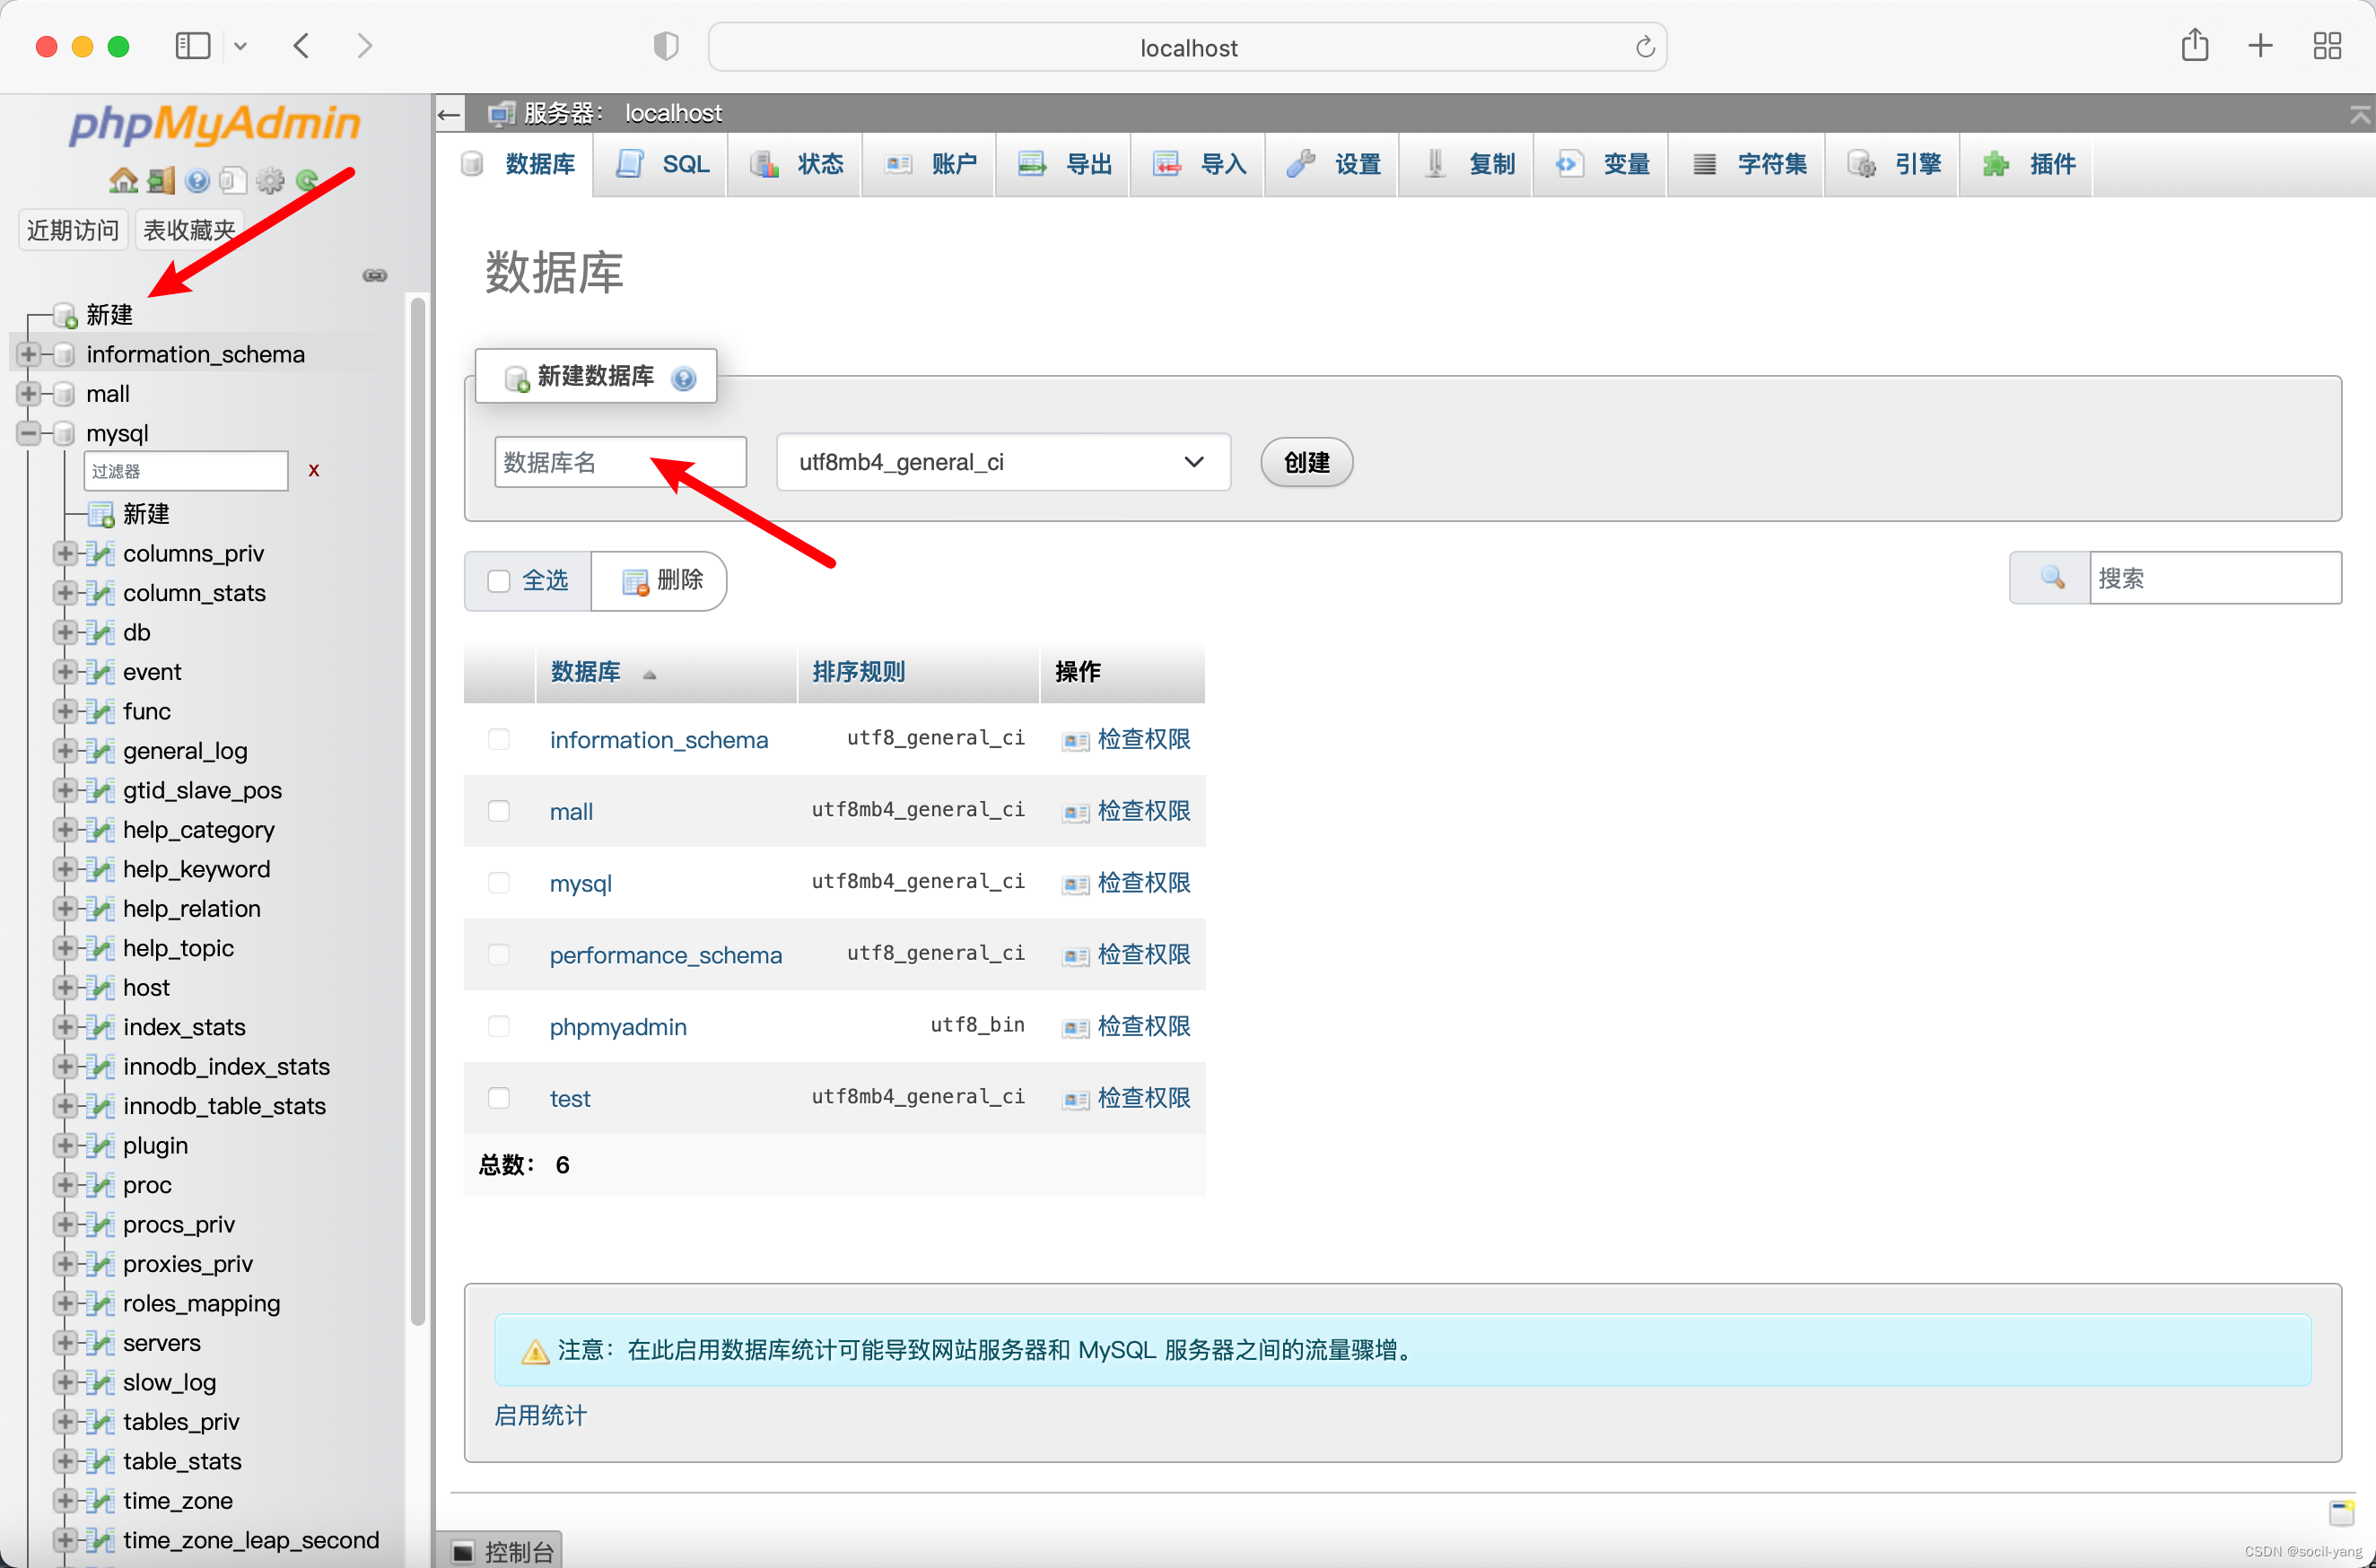The image size is (2376, 1568).
Task: Open the 导出 export tab
Action: pos(1064,164)
